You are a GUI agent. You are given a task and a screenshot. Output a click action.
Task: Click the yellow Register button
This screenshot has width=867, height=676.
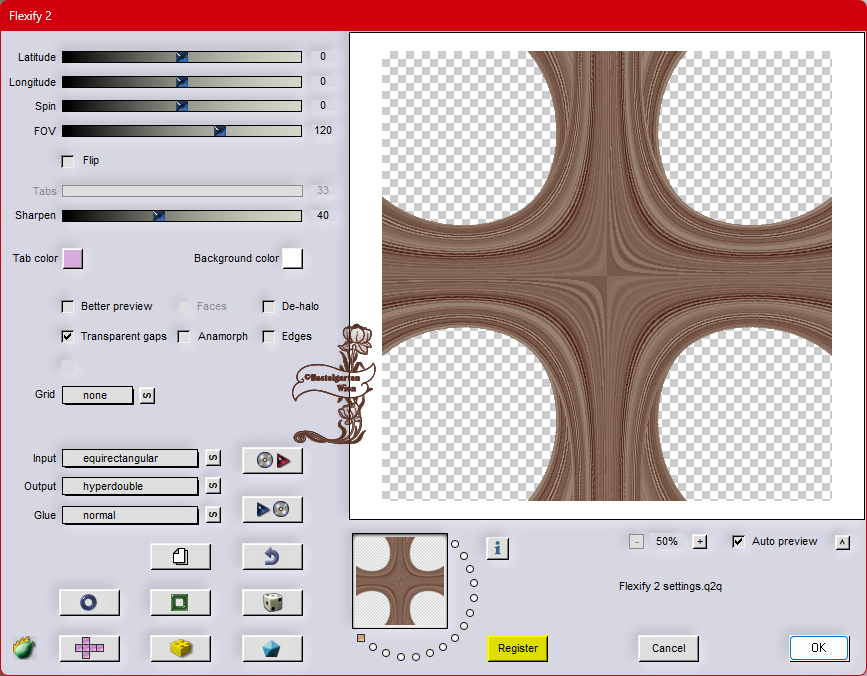[518, 648]
